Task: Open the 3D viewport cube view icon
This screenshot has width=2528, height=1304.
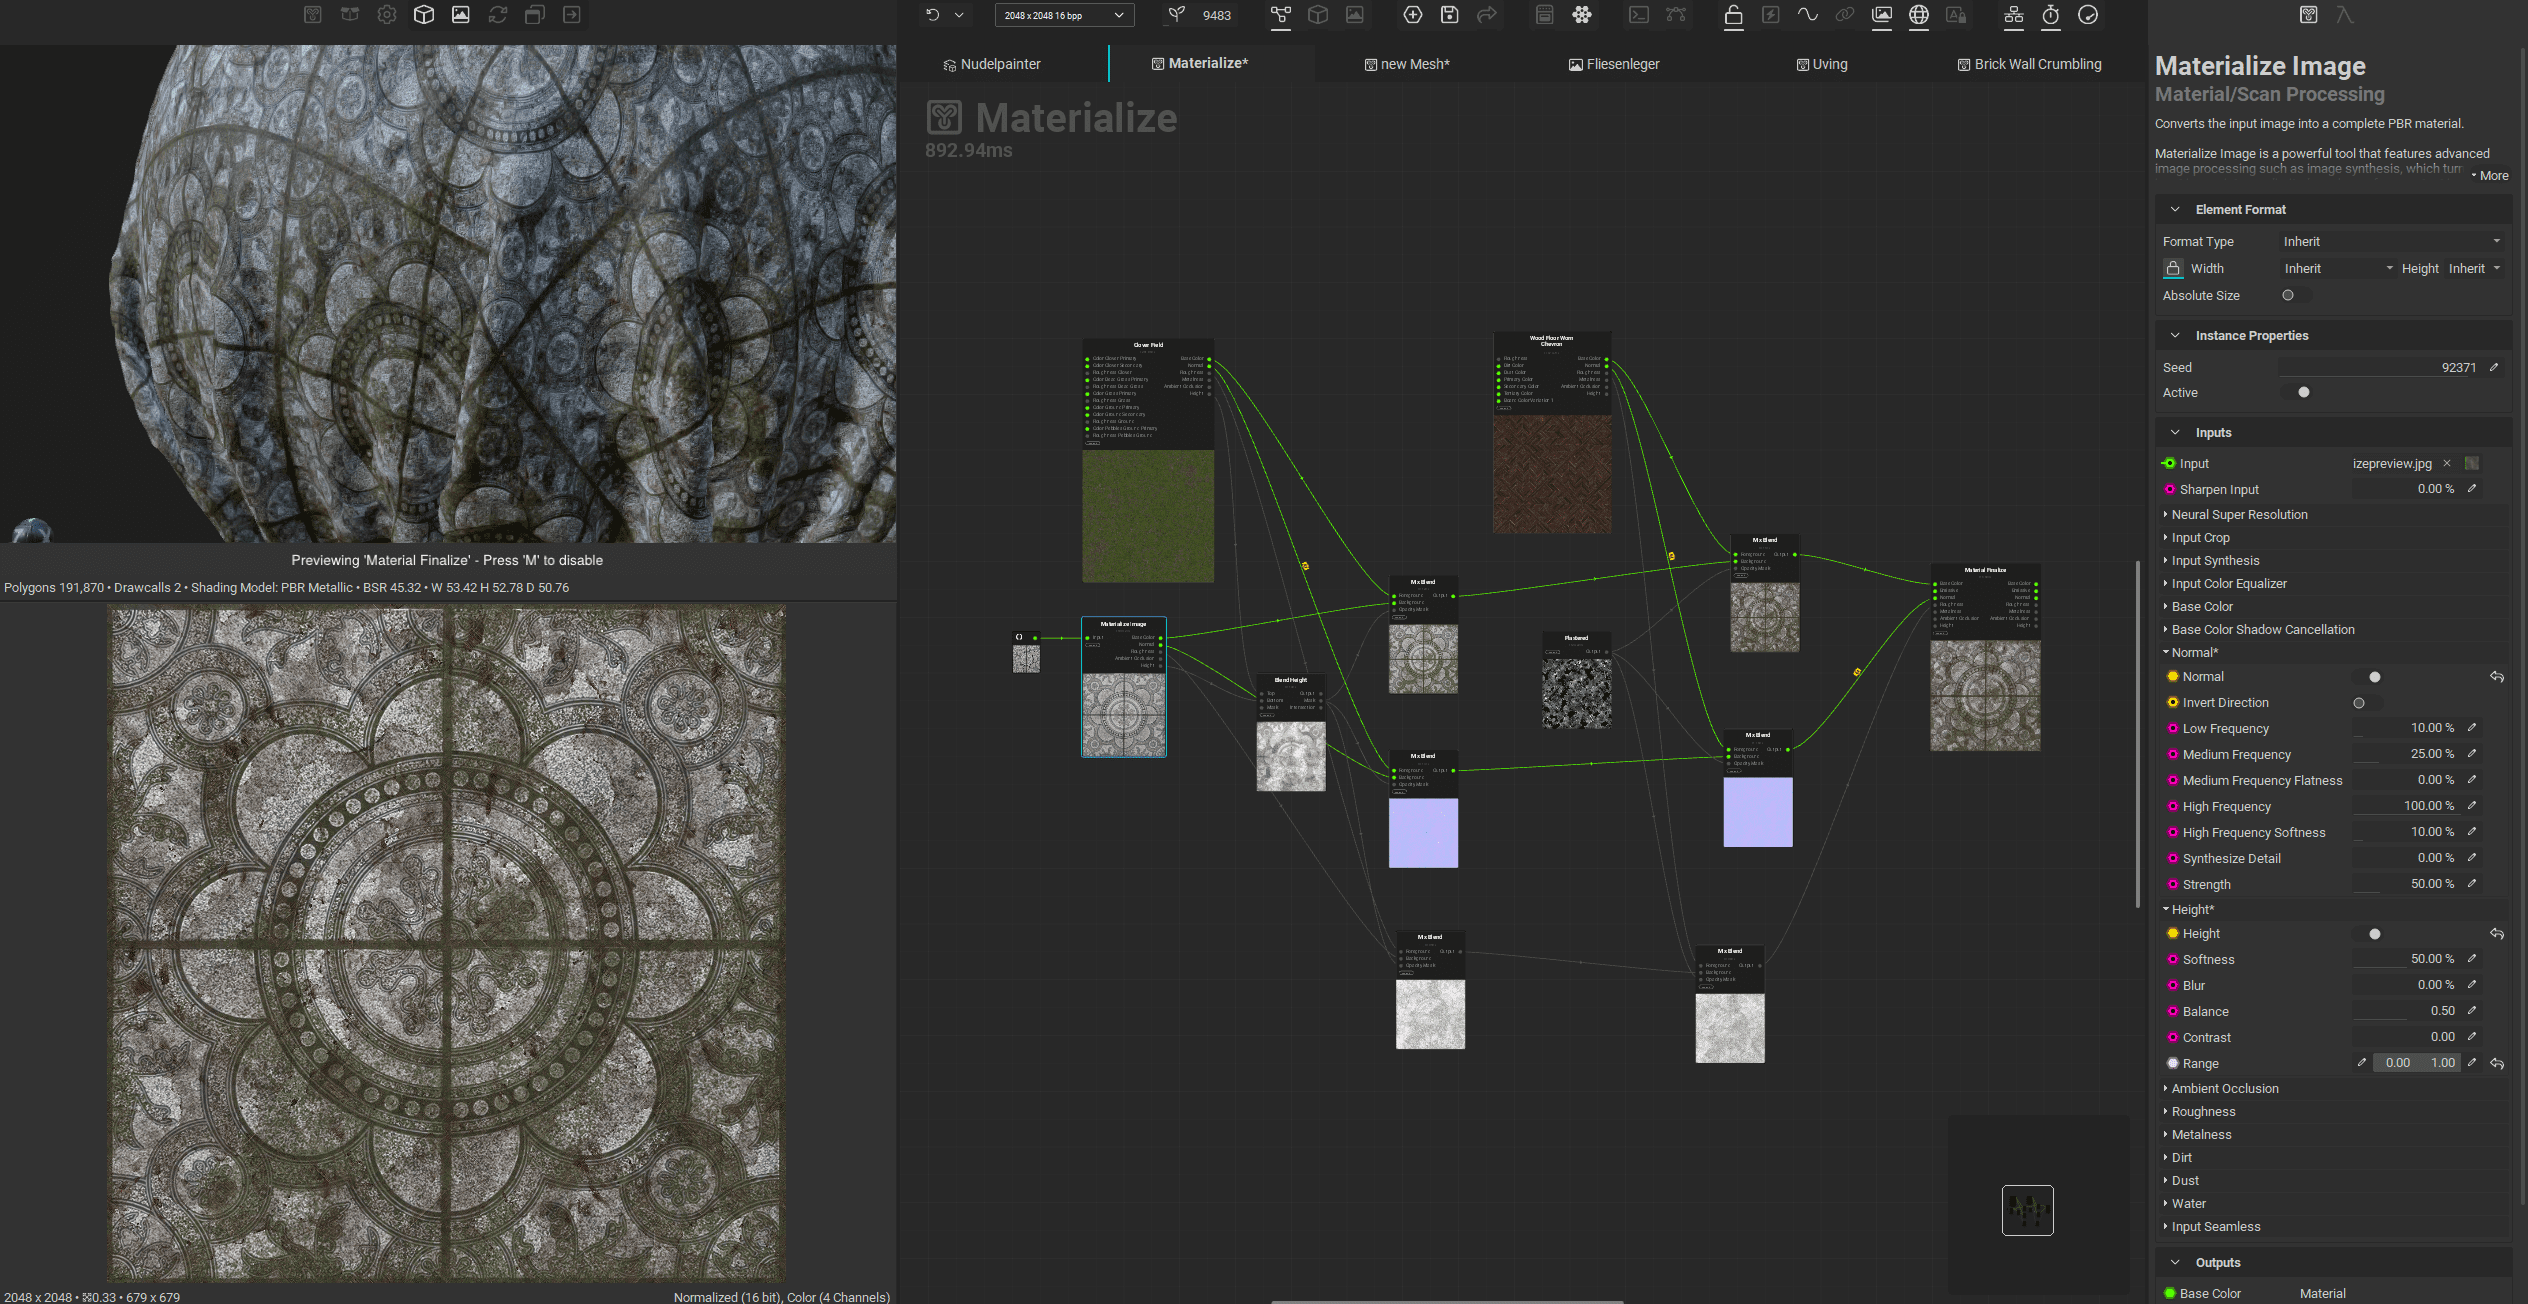Action: coord(424,15)
